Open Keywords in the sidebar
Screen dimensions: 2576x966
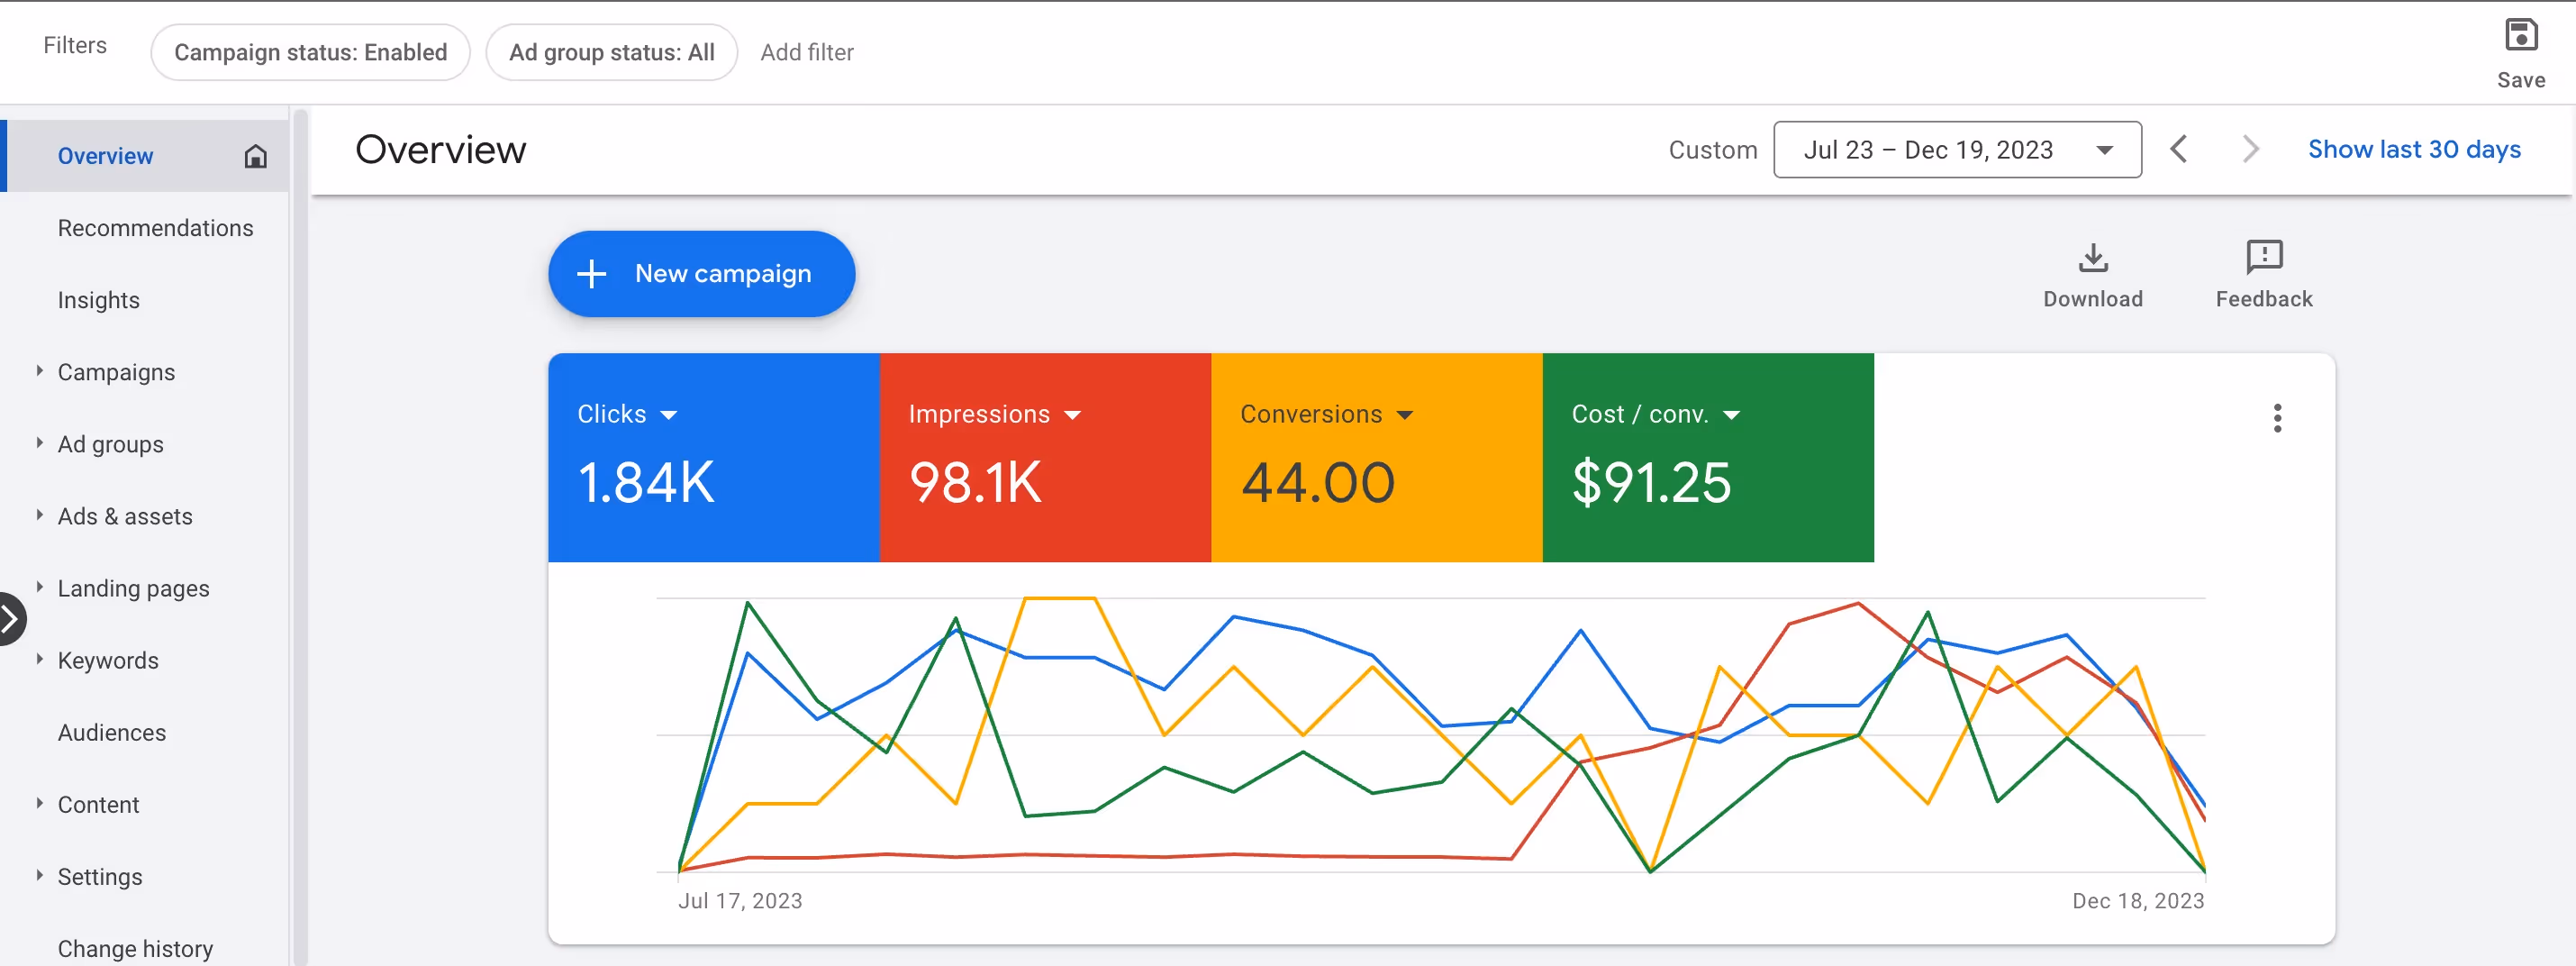[108, 660]
